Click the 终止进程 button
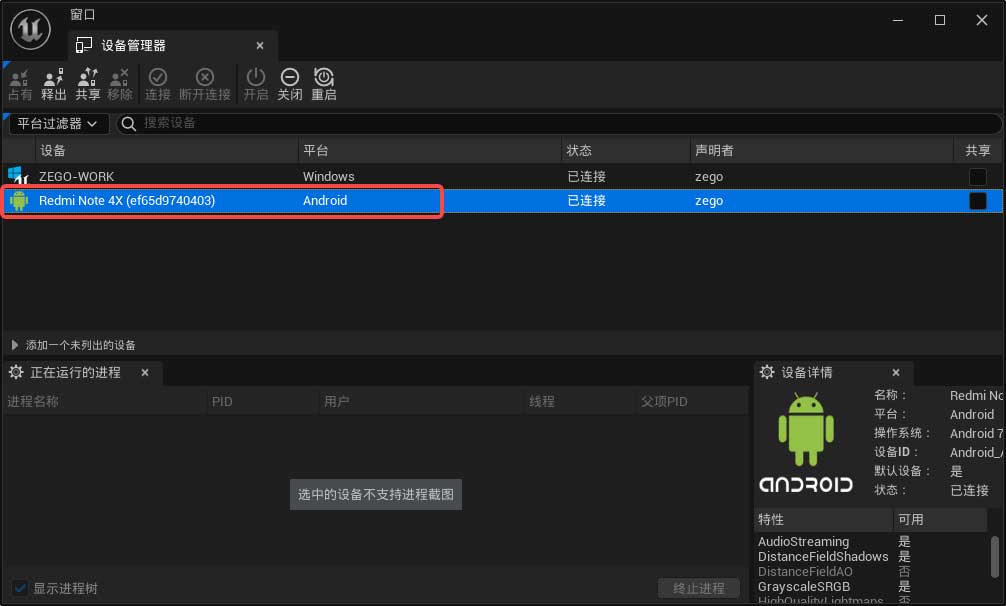1006x606 pixels. point(699,588)
